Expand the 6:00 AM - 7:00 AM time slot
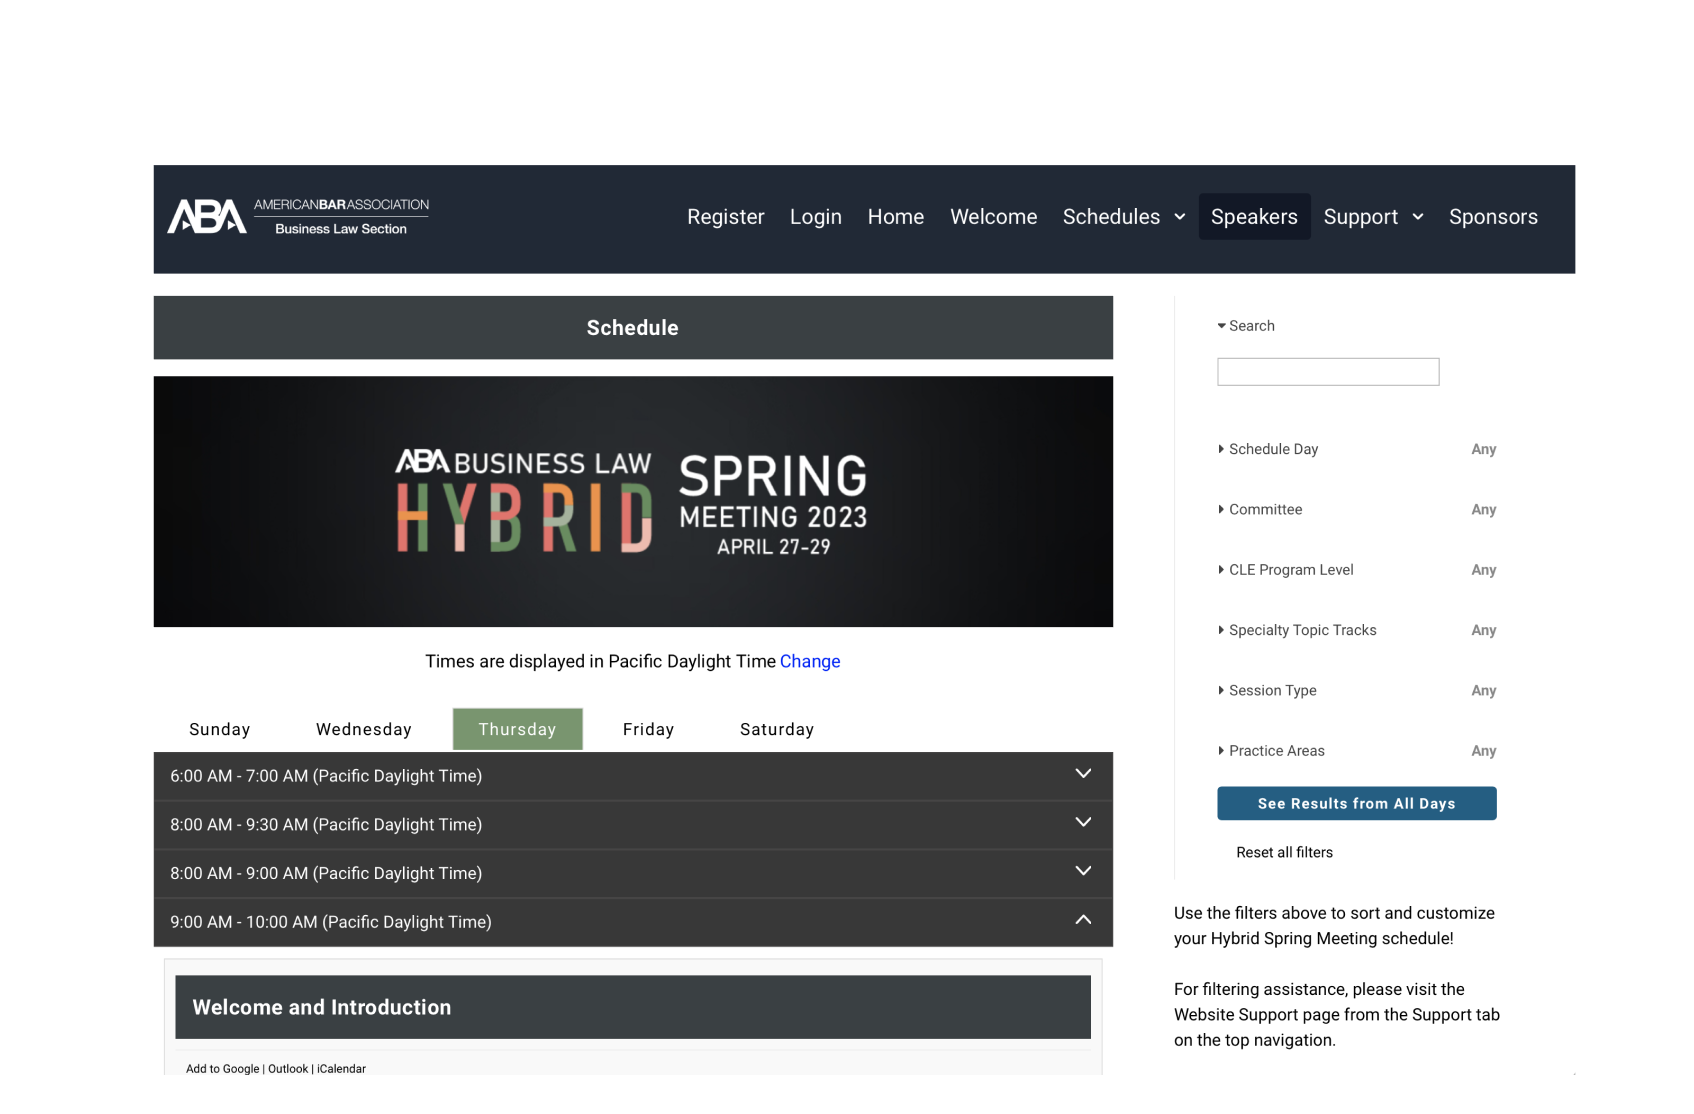Screen dimensions: 1694x1114 click(x=633, y=776)
